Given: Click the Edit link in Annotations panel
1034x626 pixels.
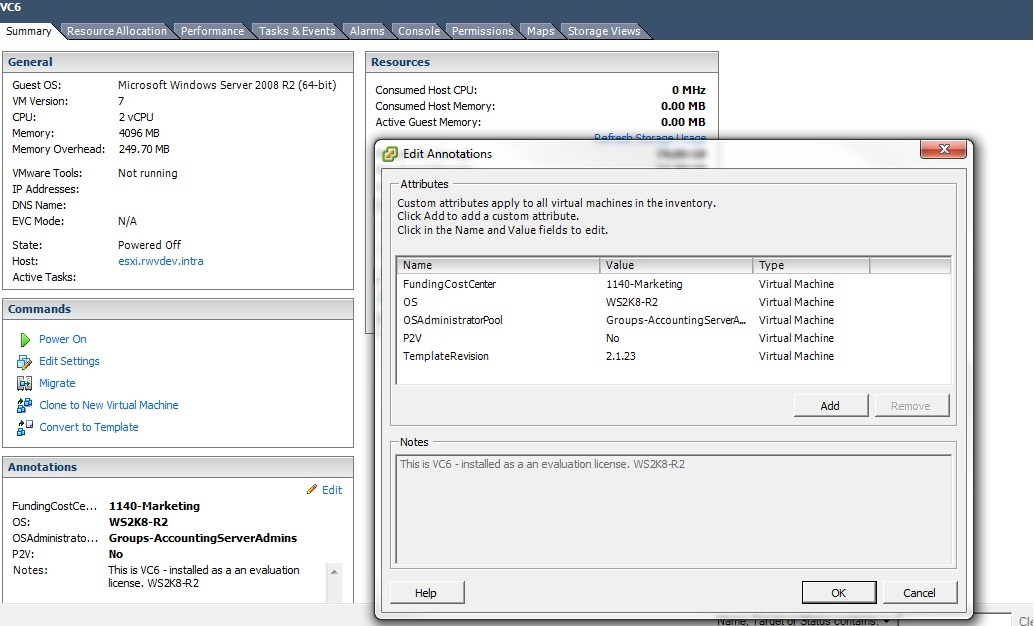Looking at the screenshot, I should 332,489.
